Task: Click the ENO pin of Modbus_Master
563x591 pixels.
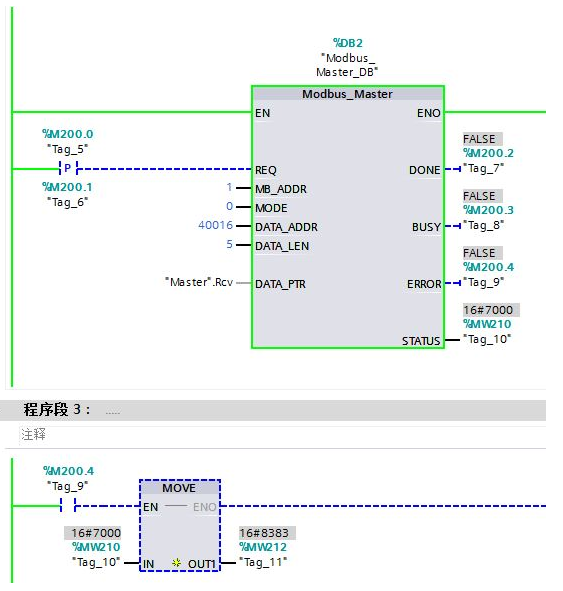Action: coord(428,113)
